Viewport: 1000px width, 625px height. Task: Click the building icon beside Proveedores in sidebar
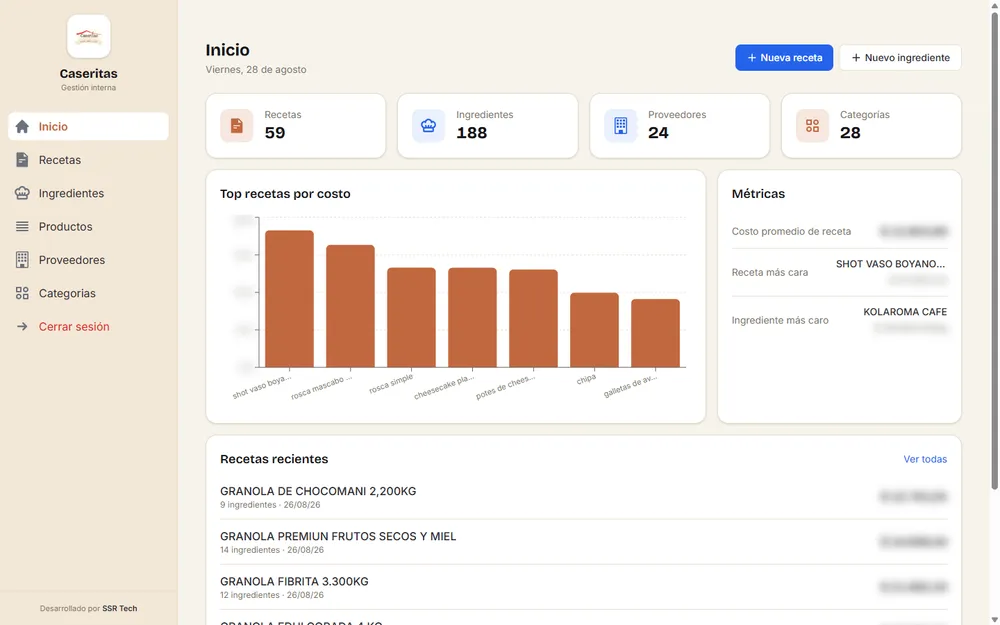click(22, 260)
